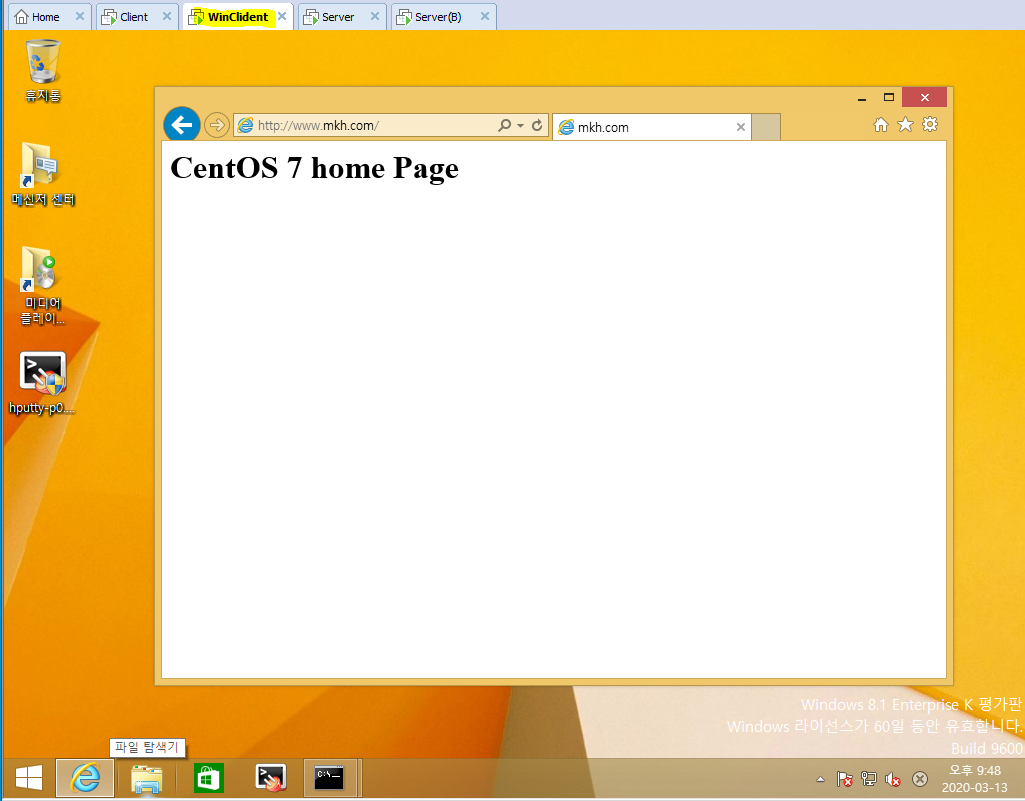Open the hputty taskbar icon
Viewport: 1025px width, 801px height.
click(271, 777)
